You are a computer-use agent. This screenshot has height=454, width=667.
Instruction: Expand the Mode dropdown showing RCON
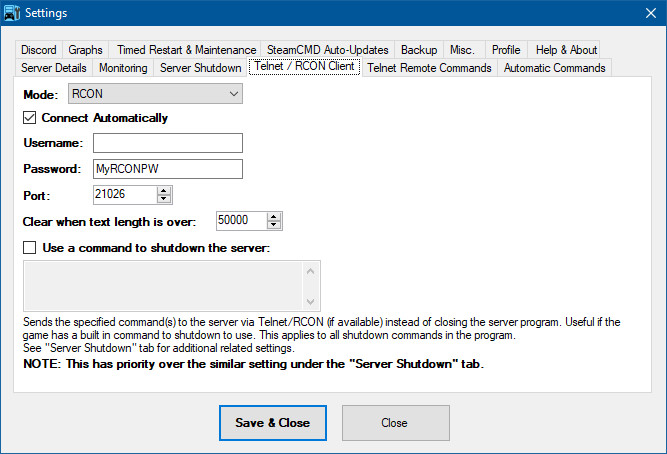click(155, 94)
